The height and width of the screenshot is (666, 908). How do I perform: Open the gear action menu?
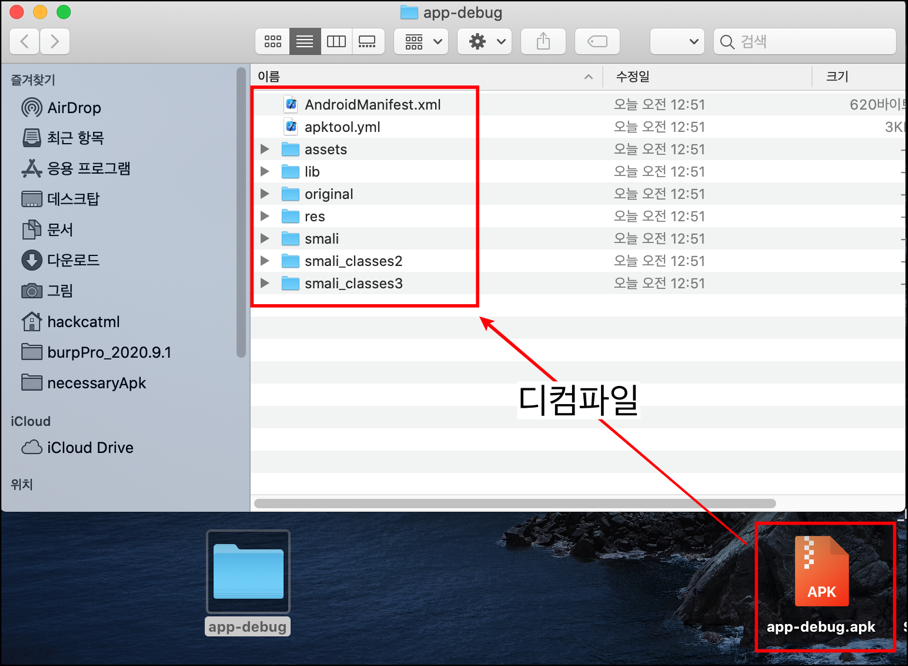485,41
